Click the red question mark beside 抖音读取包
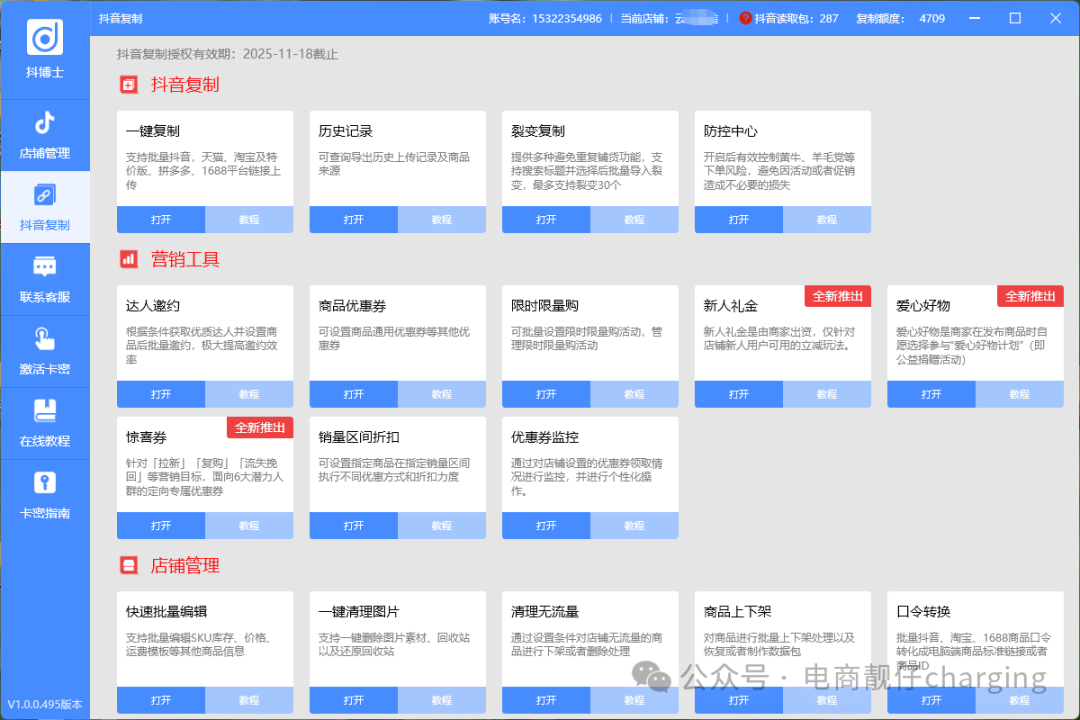Screen dimensions: 1080x720 click(x=747, y=18)
